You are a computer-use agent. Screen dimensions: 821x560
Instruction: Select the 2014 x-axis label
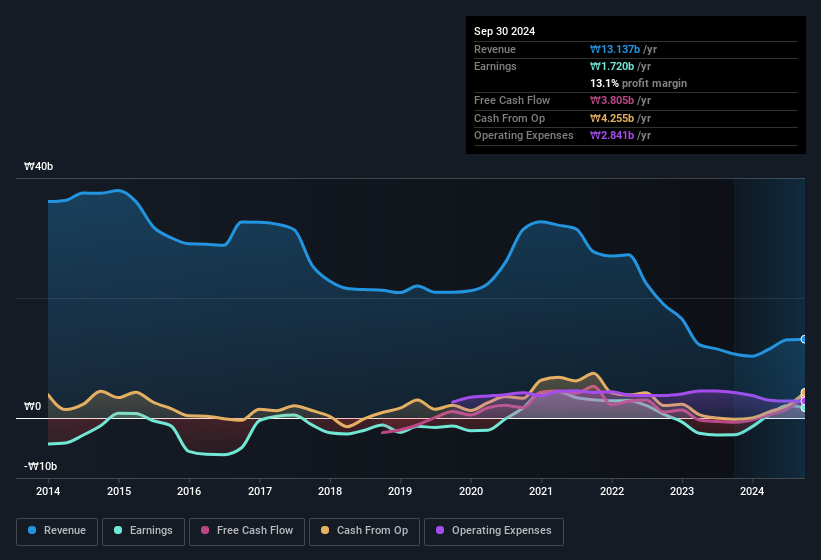48,491
